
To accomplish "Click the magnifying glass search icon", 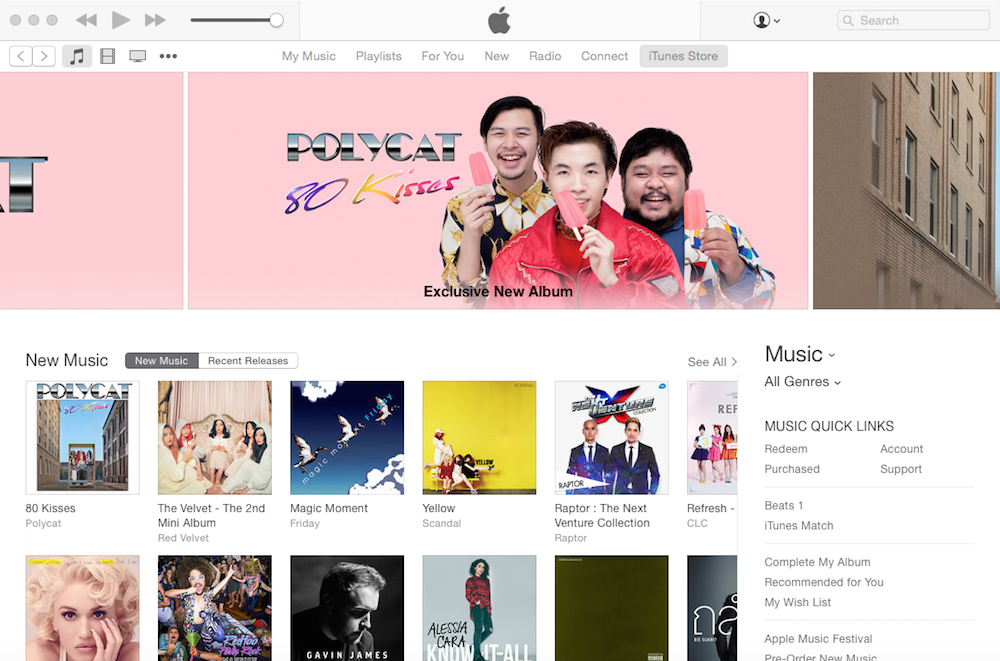I will [x=848, y=20].
